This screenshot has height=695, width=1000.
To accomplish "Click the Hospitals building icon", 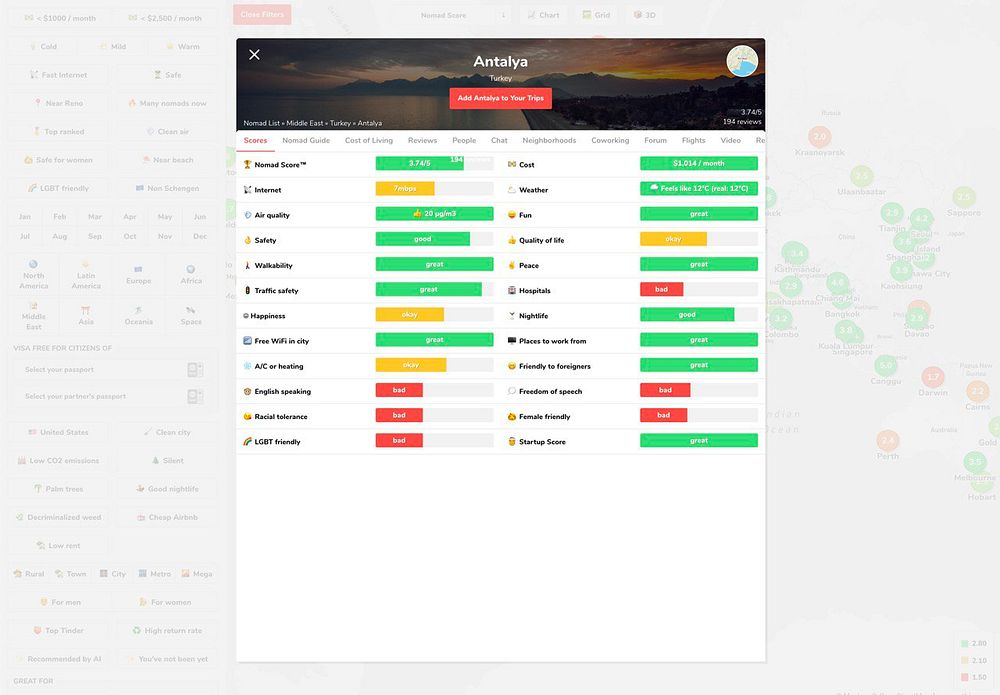I will point(511,291).
